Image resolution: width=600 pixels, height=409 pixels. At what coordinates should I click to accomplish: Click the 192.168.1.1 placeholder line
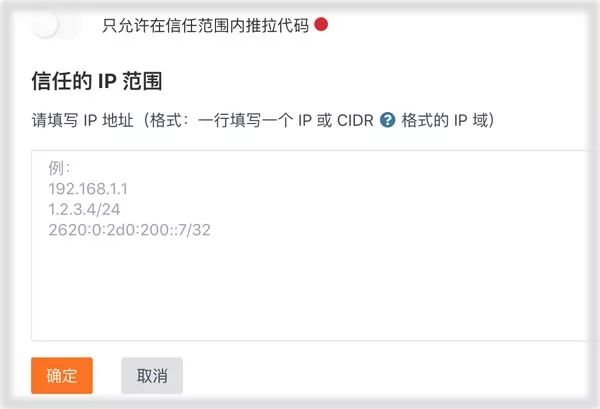tap(88, 189)
